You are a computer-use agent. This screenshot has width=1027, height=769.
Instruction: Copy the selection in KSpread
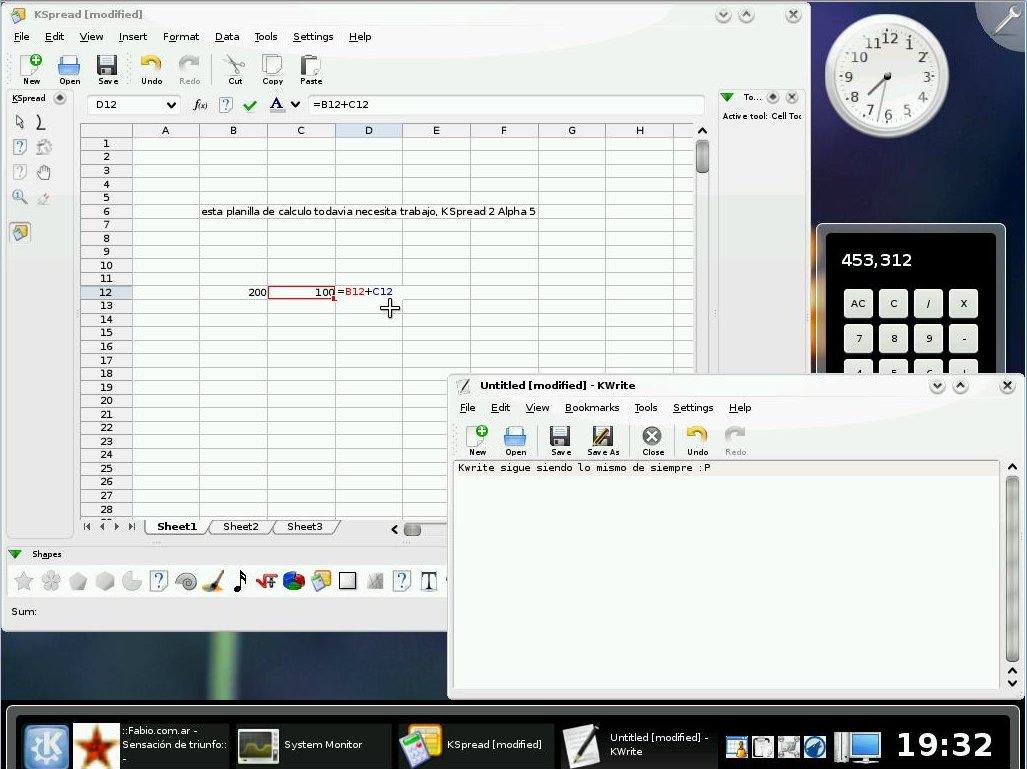[272, 69]
